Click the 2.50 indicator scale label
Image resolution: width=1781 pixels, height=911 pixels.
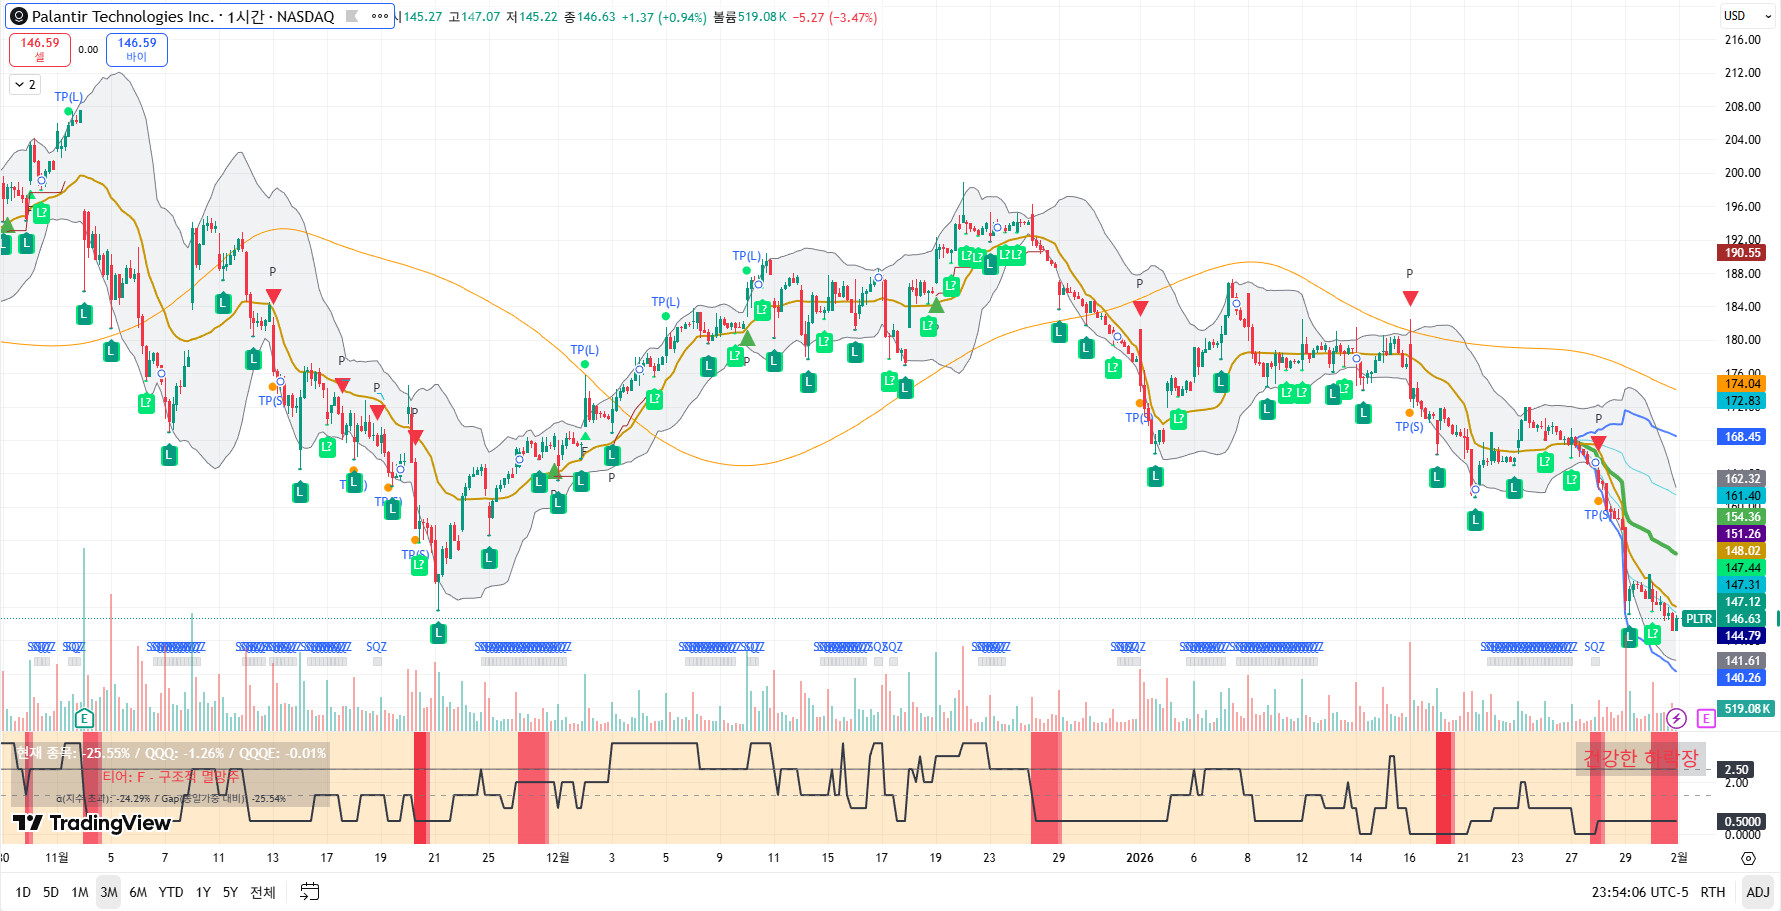tap(1737, 770)
